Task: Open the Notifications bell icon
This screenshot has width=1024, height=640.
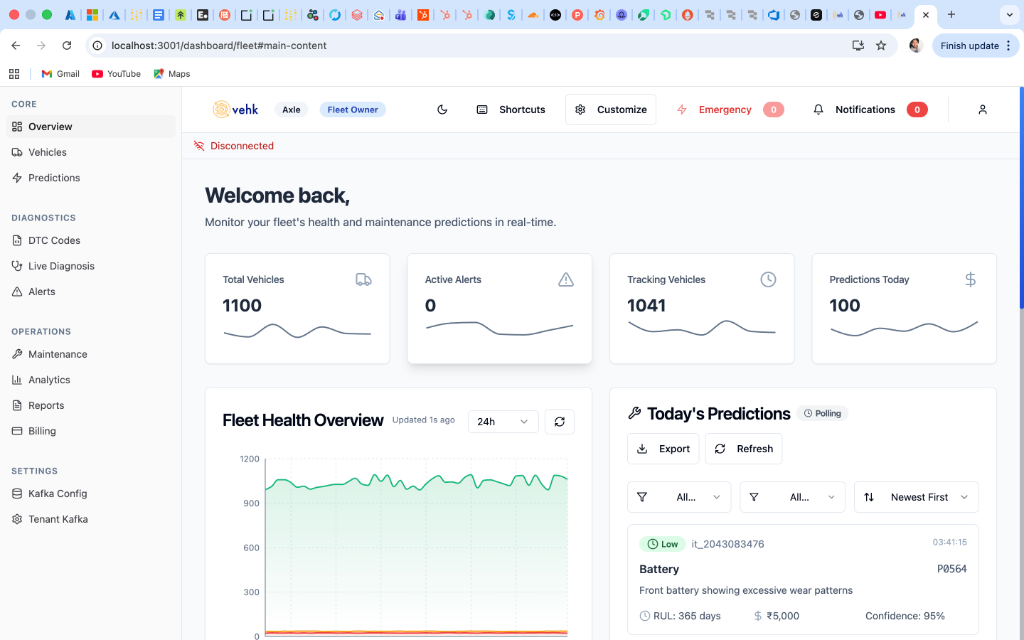Action: pyautogui.click(x=819, y=109)
